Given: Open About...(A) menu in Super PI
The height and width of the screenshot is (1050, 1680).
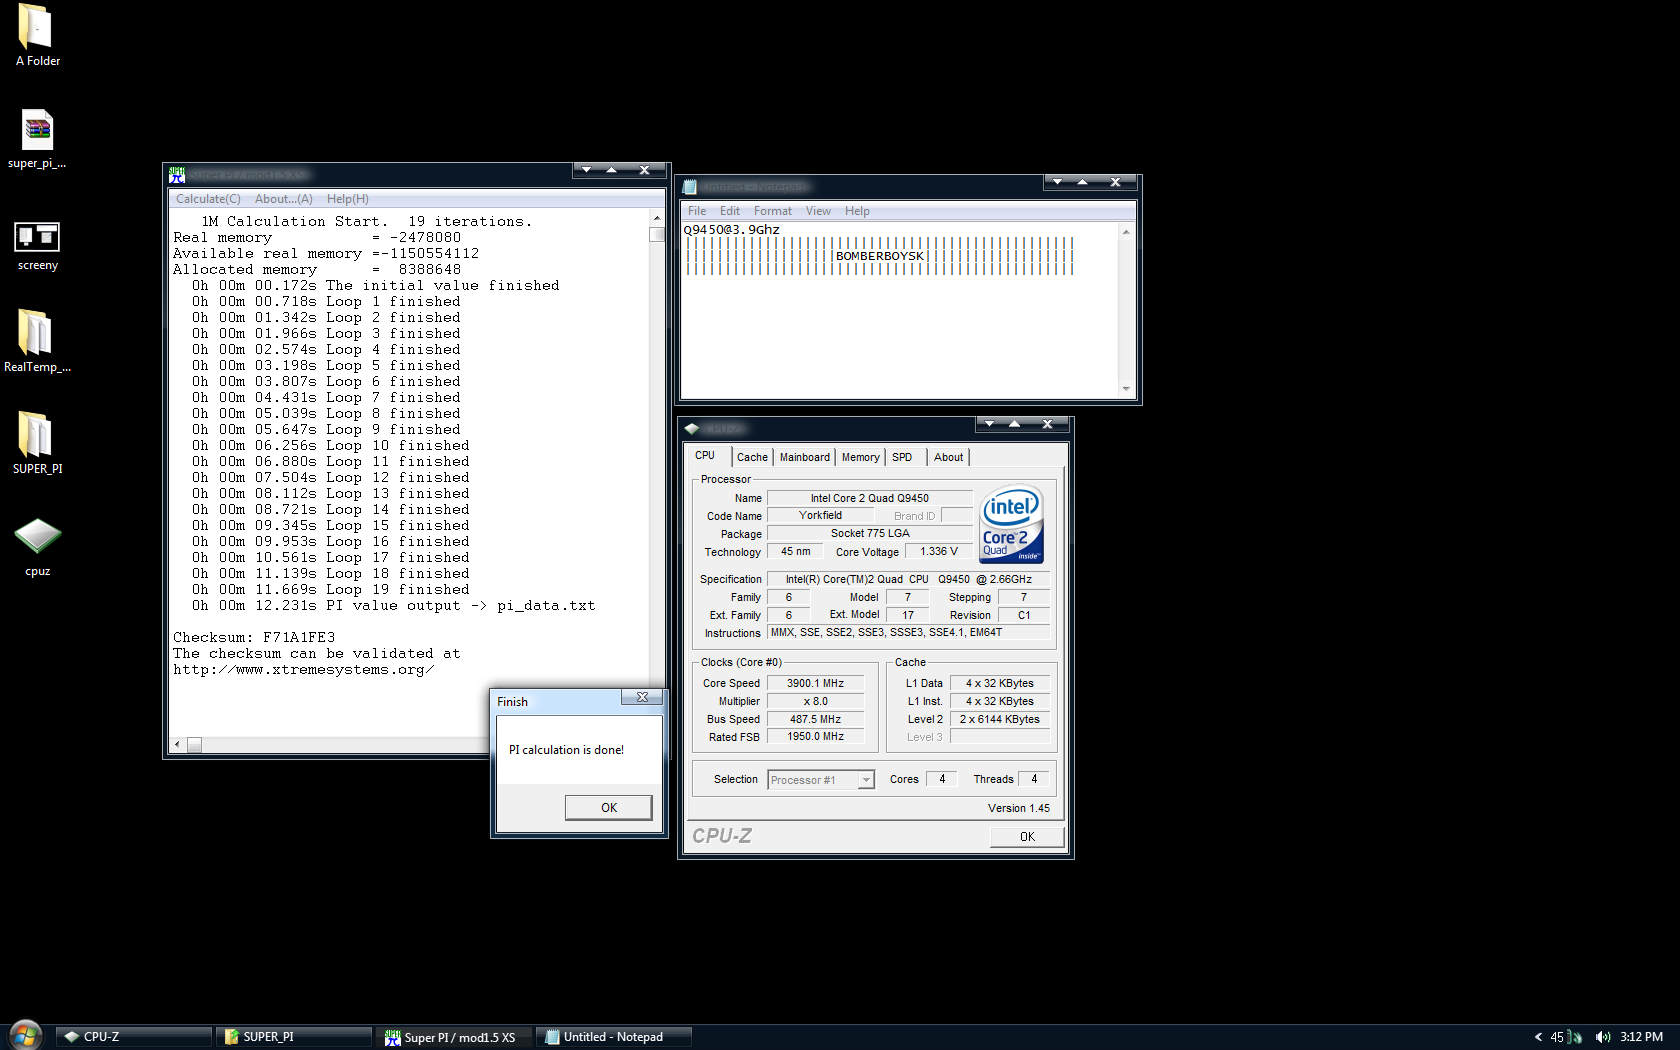Looking at the screenshot, I should click(x=283, y=199).
